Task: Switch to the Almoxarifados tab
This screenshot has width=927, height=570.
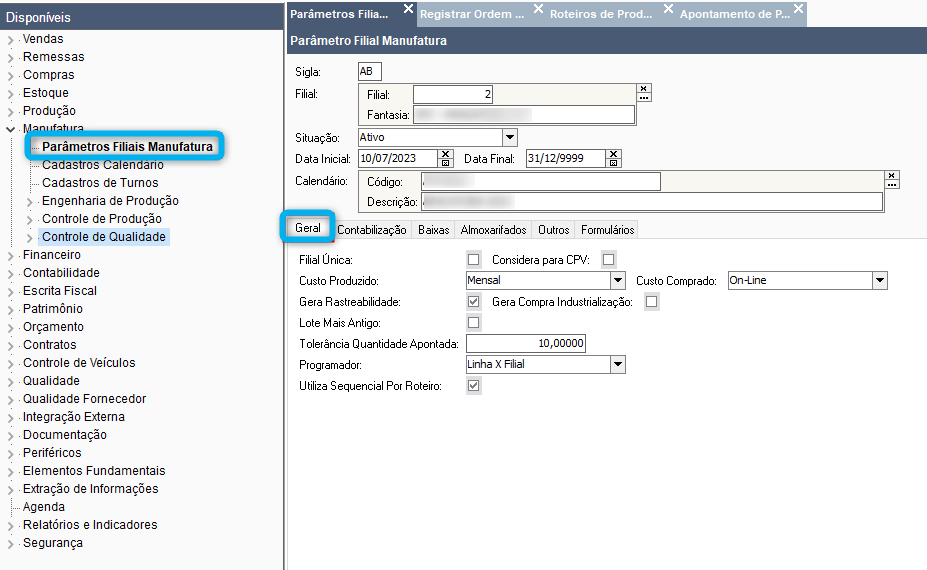Action: [494, 229]
